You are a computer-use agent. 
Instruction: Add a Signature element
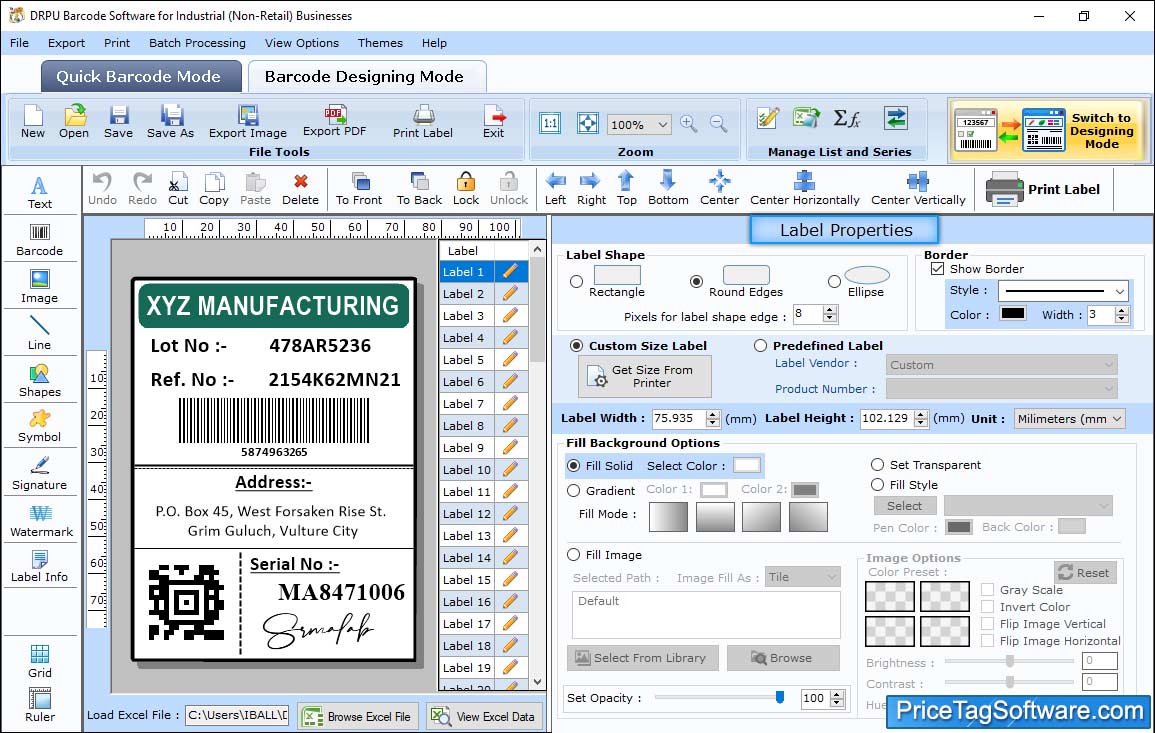40,474
